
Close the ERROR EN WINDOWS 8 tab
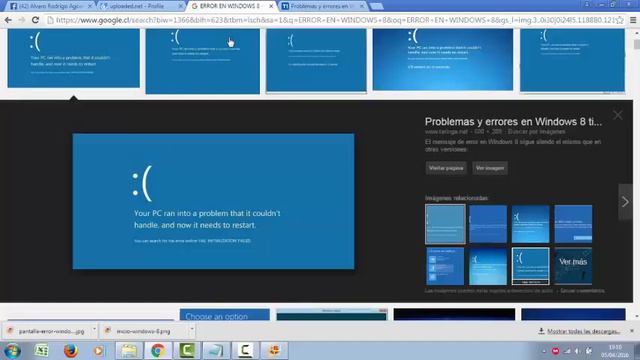[271, 6]
